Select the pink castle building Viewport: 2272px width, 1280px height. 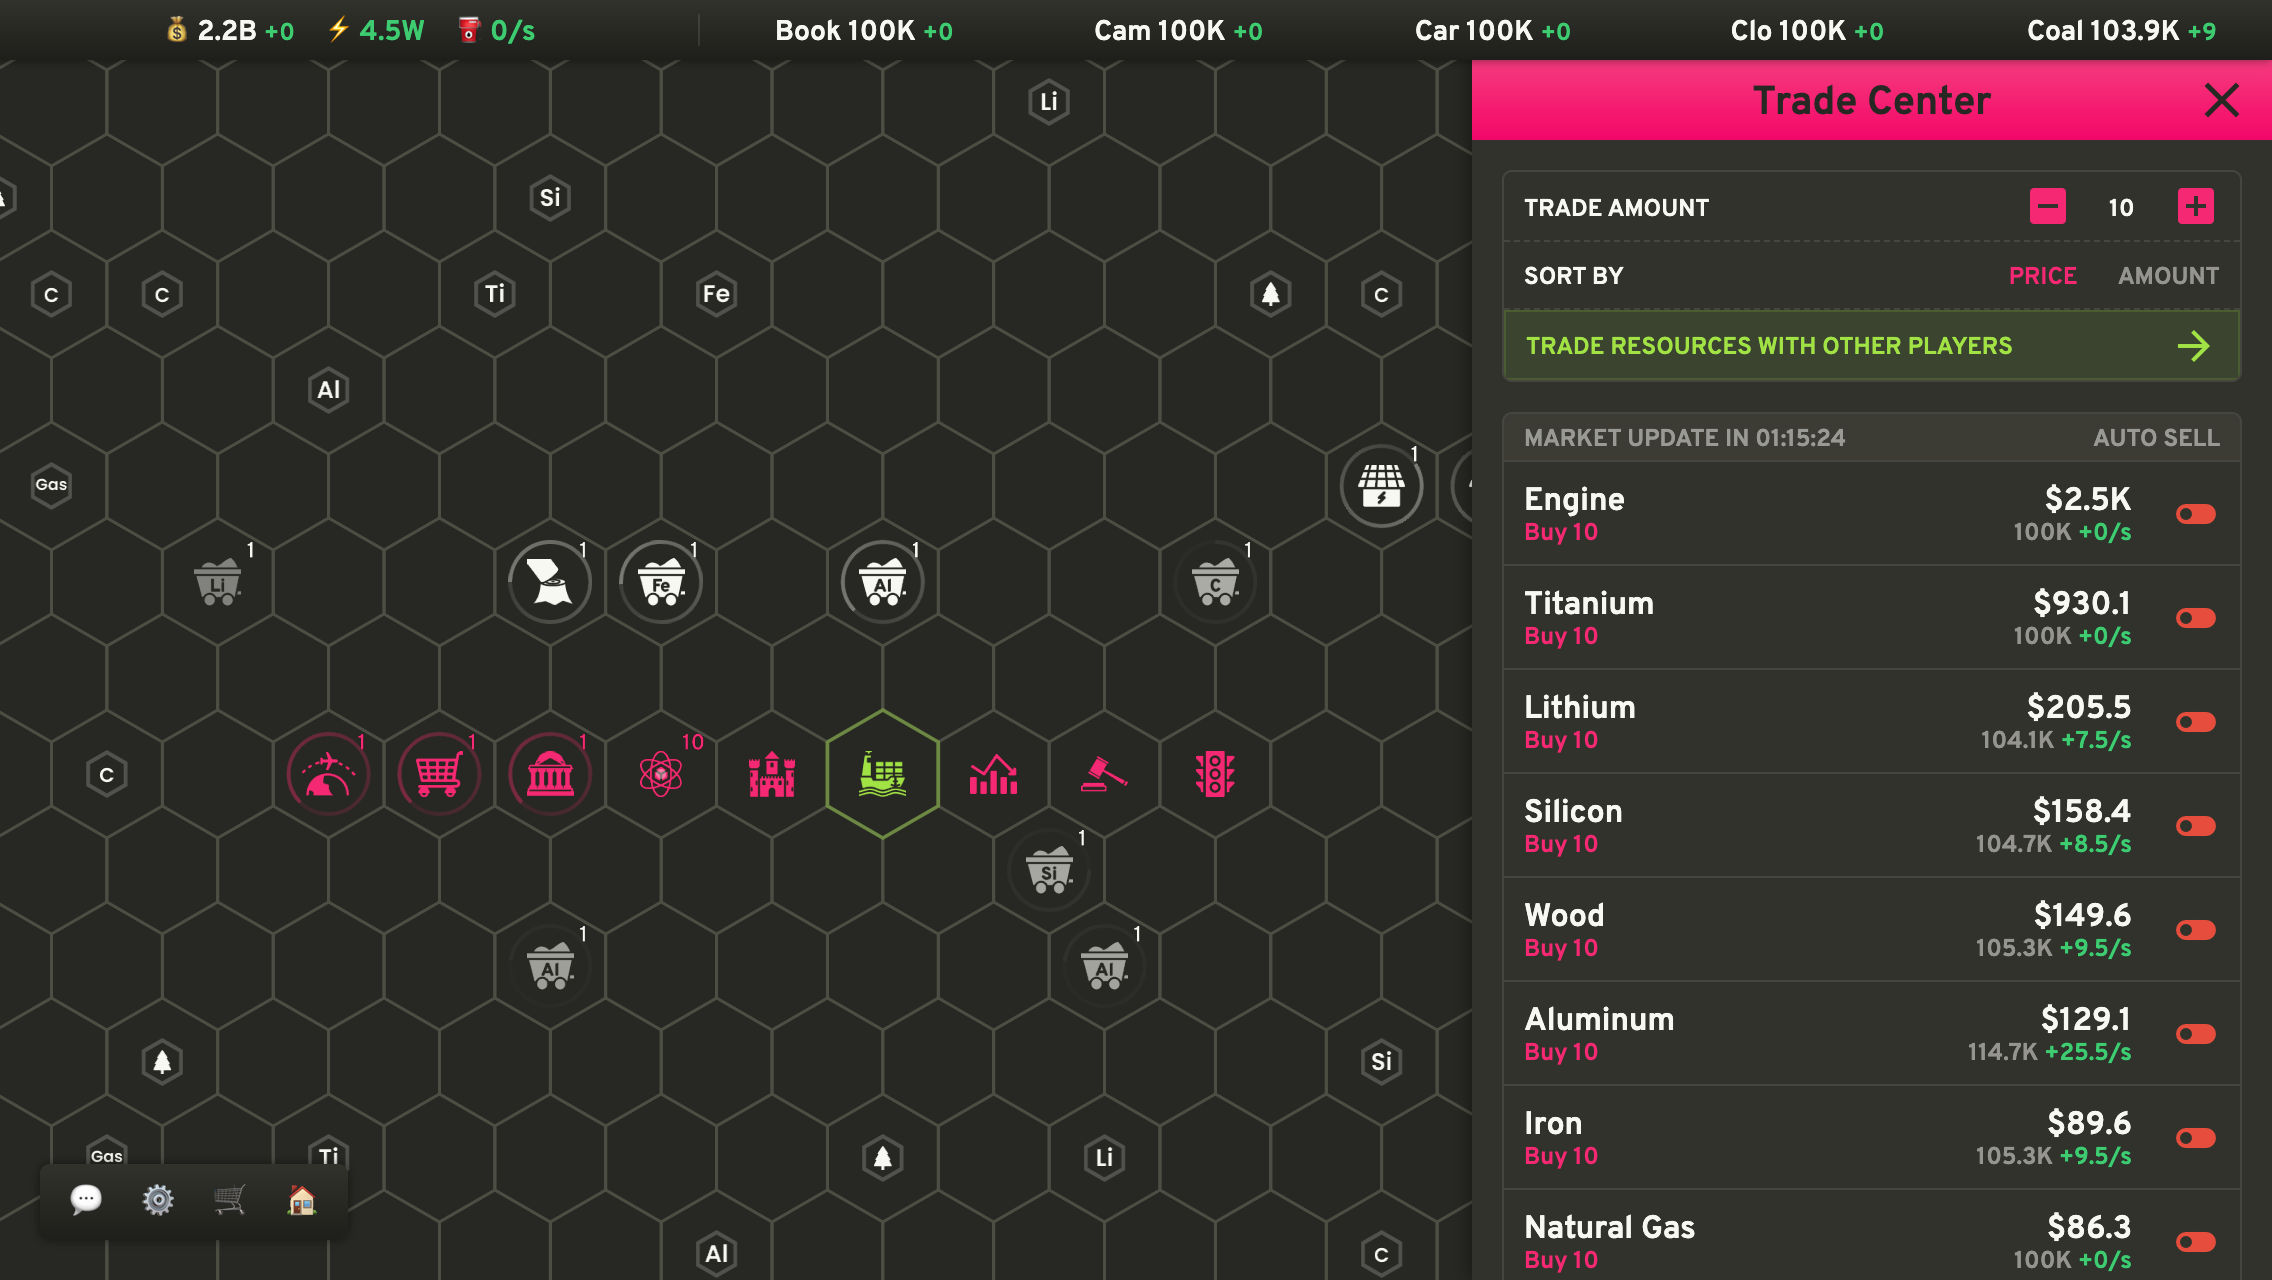pos(772,775)
